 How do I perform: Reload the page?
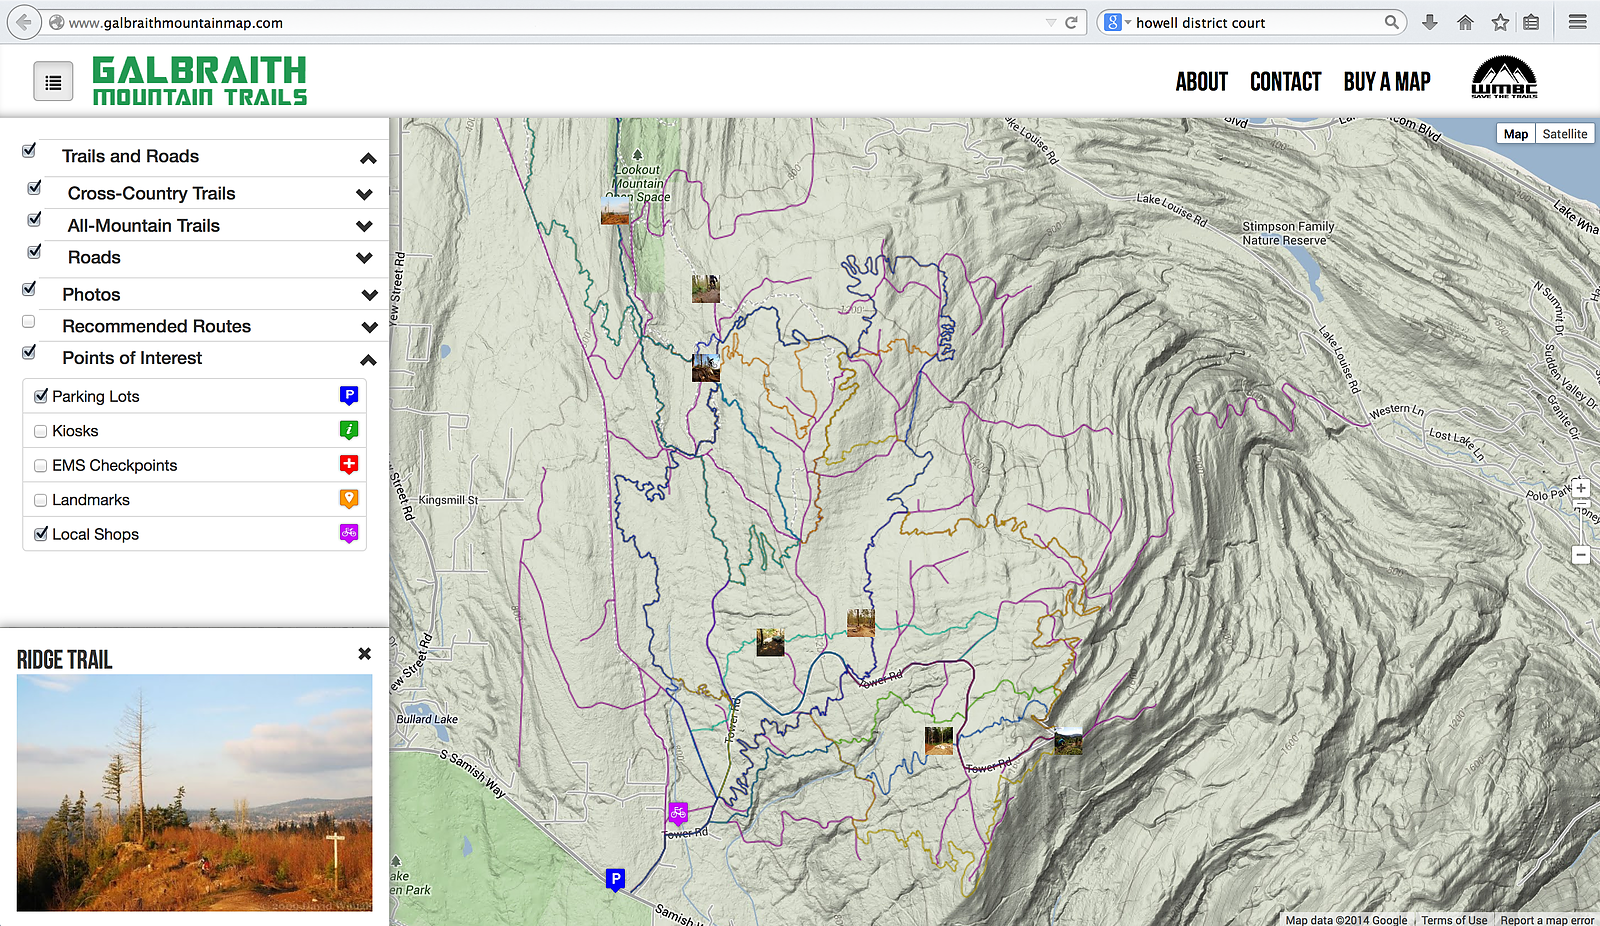[x=1071, y=22]
